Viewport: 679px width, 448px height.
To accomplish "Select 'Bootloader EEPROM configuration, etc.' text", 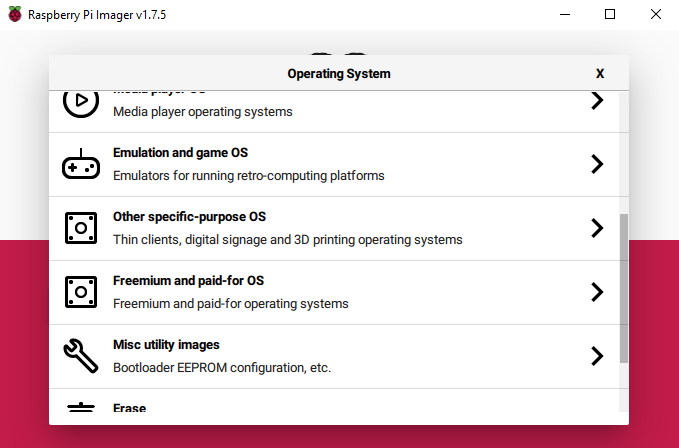I will (222, 367).
